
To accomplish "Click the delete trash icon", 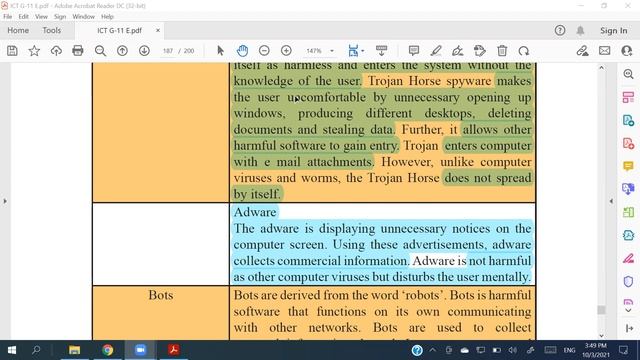I will [502, 51].
